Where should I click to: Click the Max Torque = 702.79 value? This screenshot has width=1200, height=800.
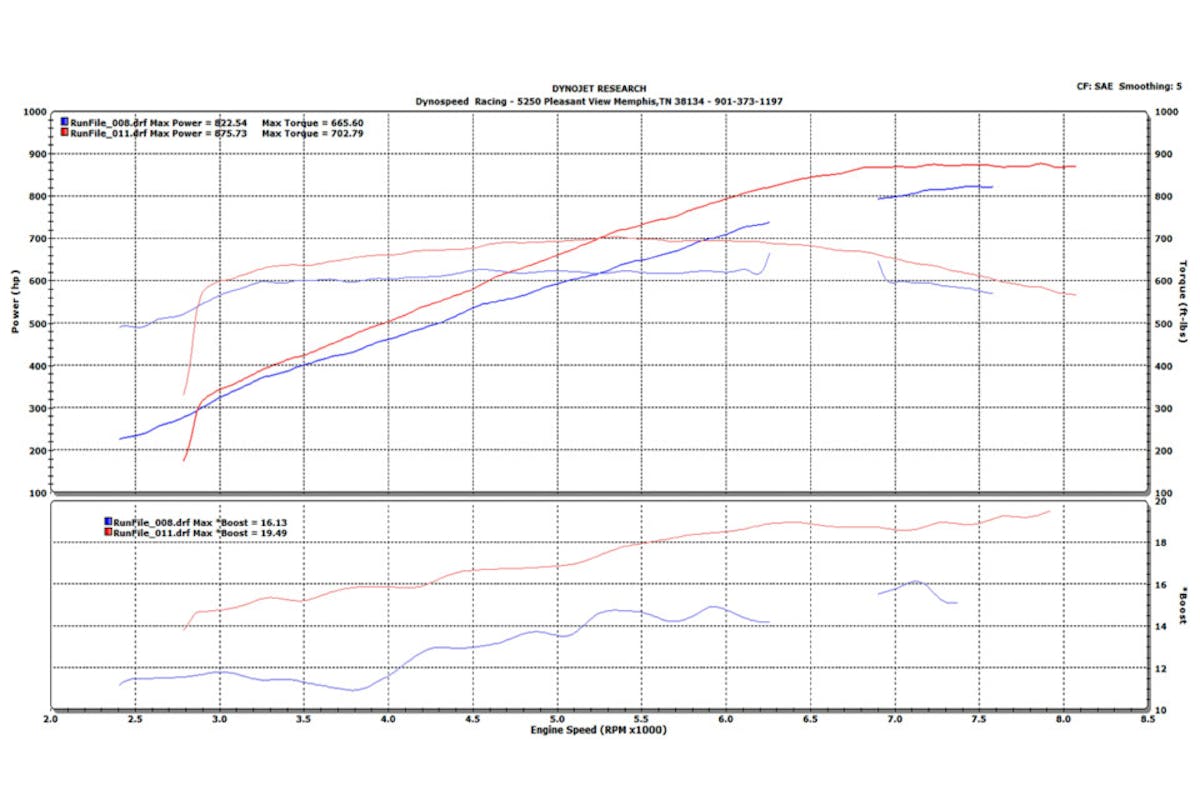click(312, 133)
